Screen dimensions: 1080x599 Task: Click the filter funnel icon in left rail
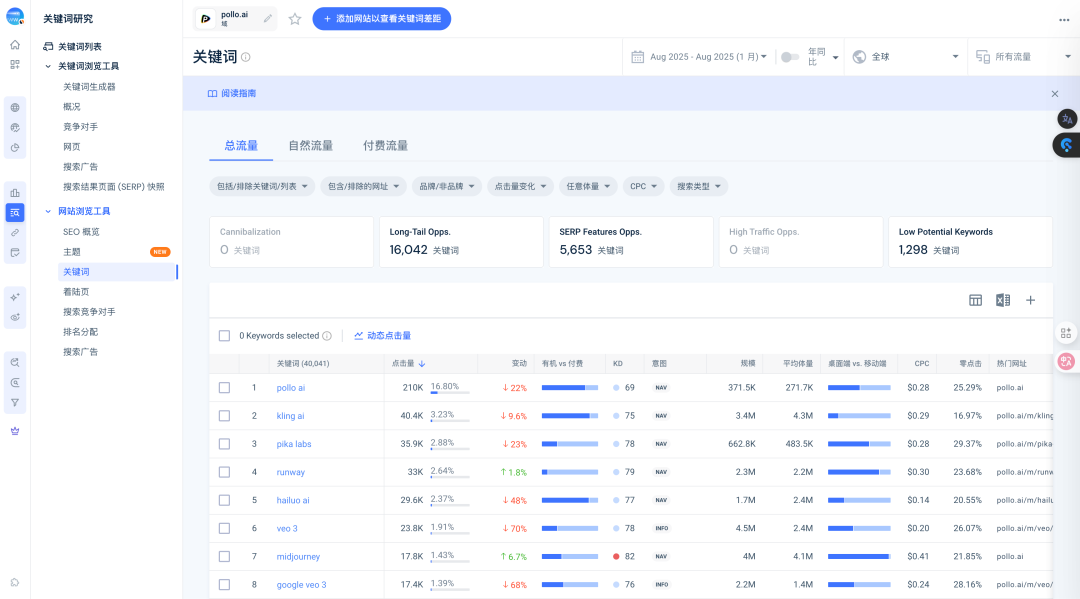coord(14,403)
